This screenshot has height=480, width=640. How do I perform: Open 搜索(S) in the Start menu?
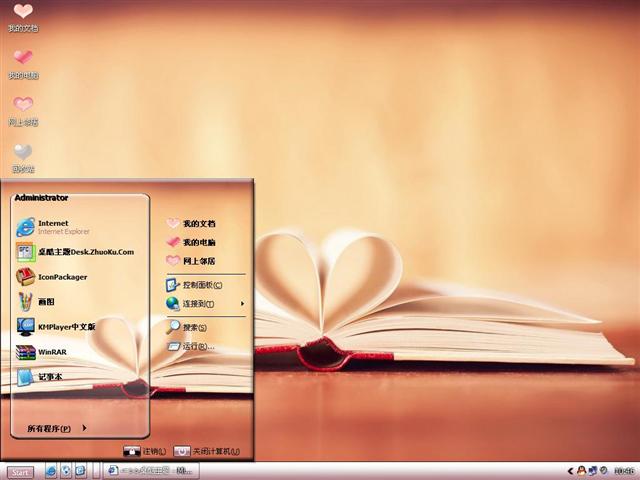pyautogui.click(x=187, y=327)
